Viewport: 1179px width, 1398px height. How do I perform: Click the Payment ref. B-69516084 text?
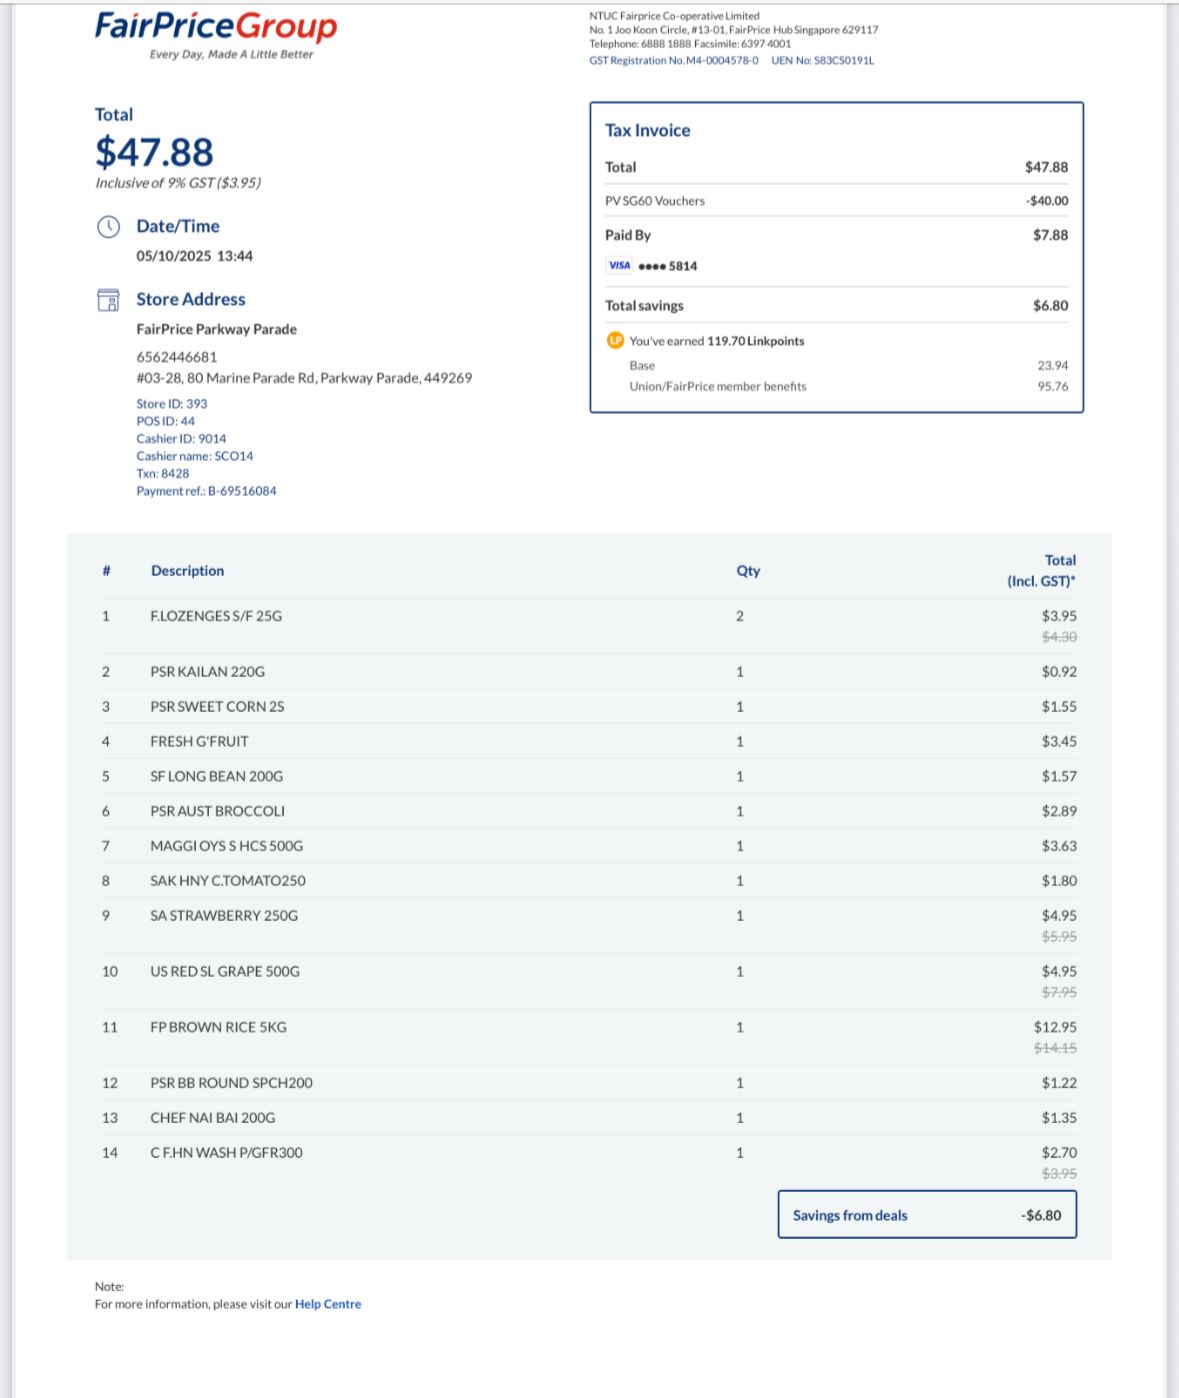(206, 491)
